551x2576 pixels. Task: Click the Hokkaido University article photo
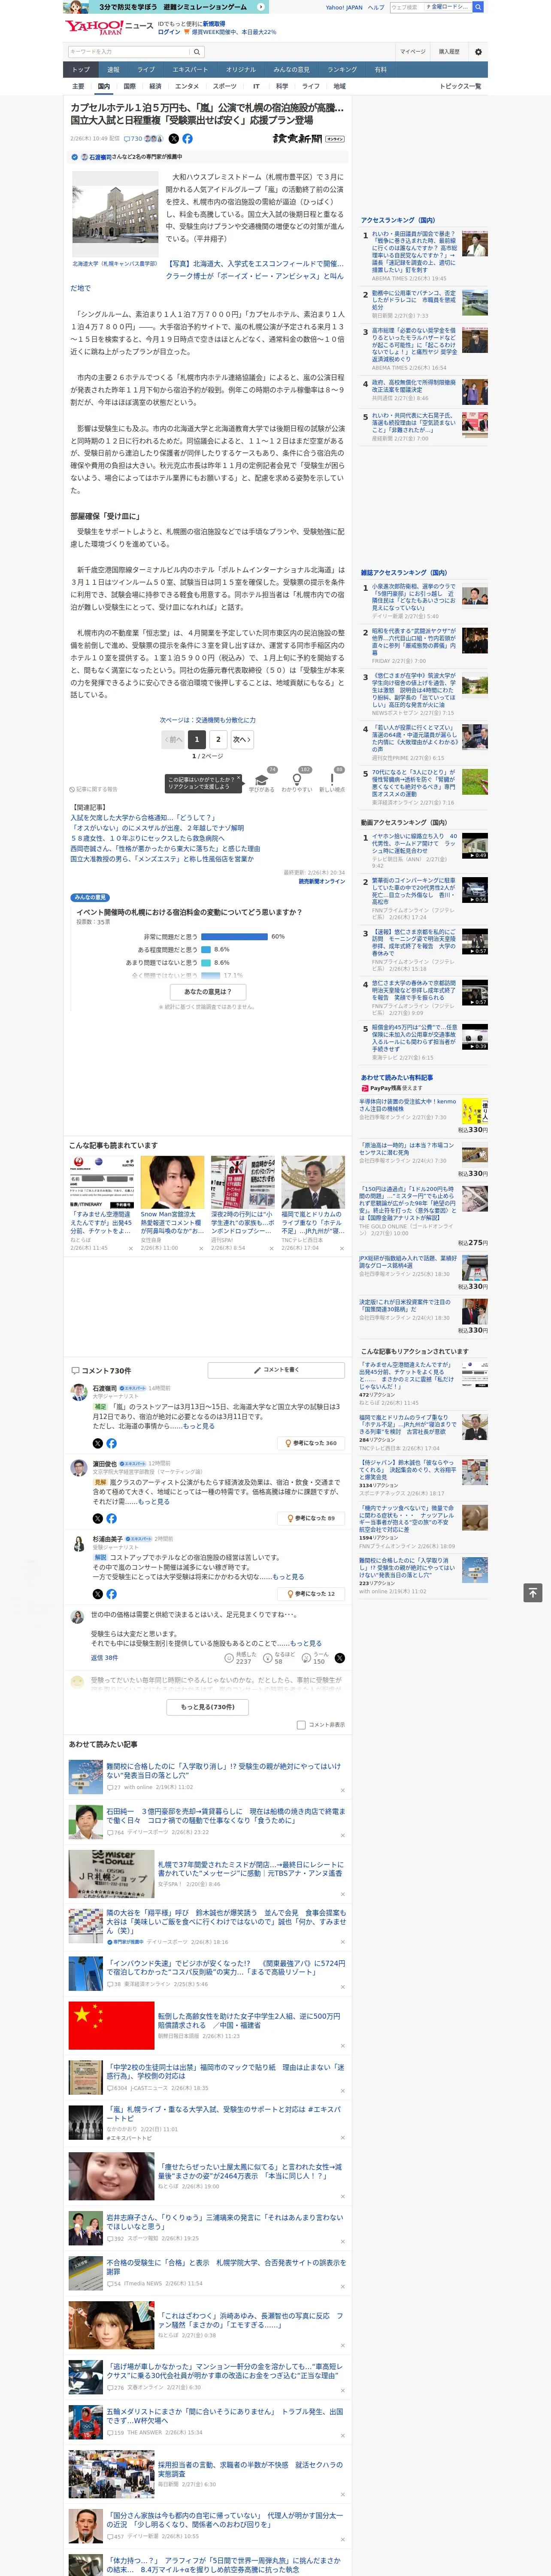pyautogui.click(x=115, y=214)
